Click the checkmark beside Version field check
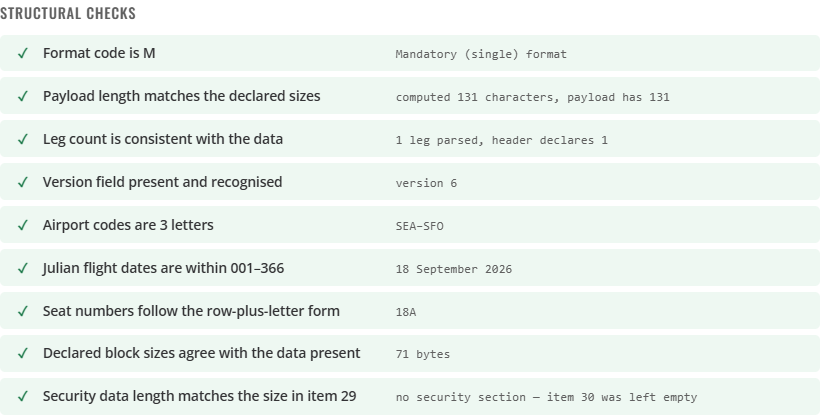820x415 pixels. click(22, 182)
